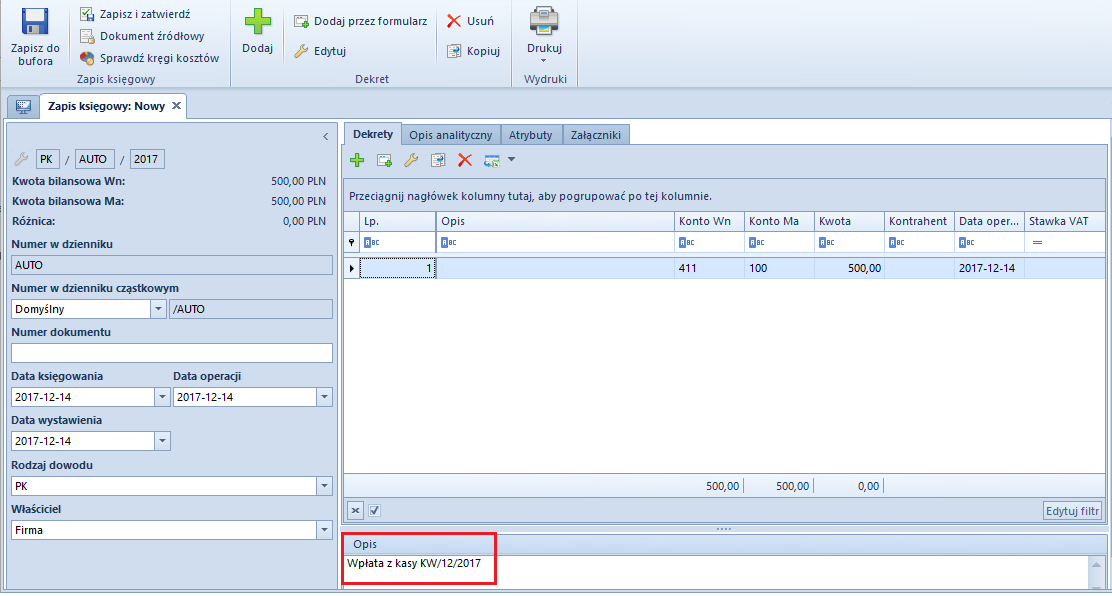Screen dimensions: 1112x596
Task: Click the Kwota cell 500,00 in row
Action: [849, 268]
